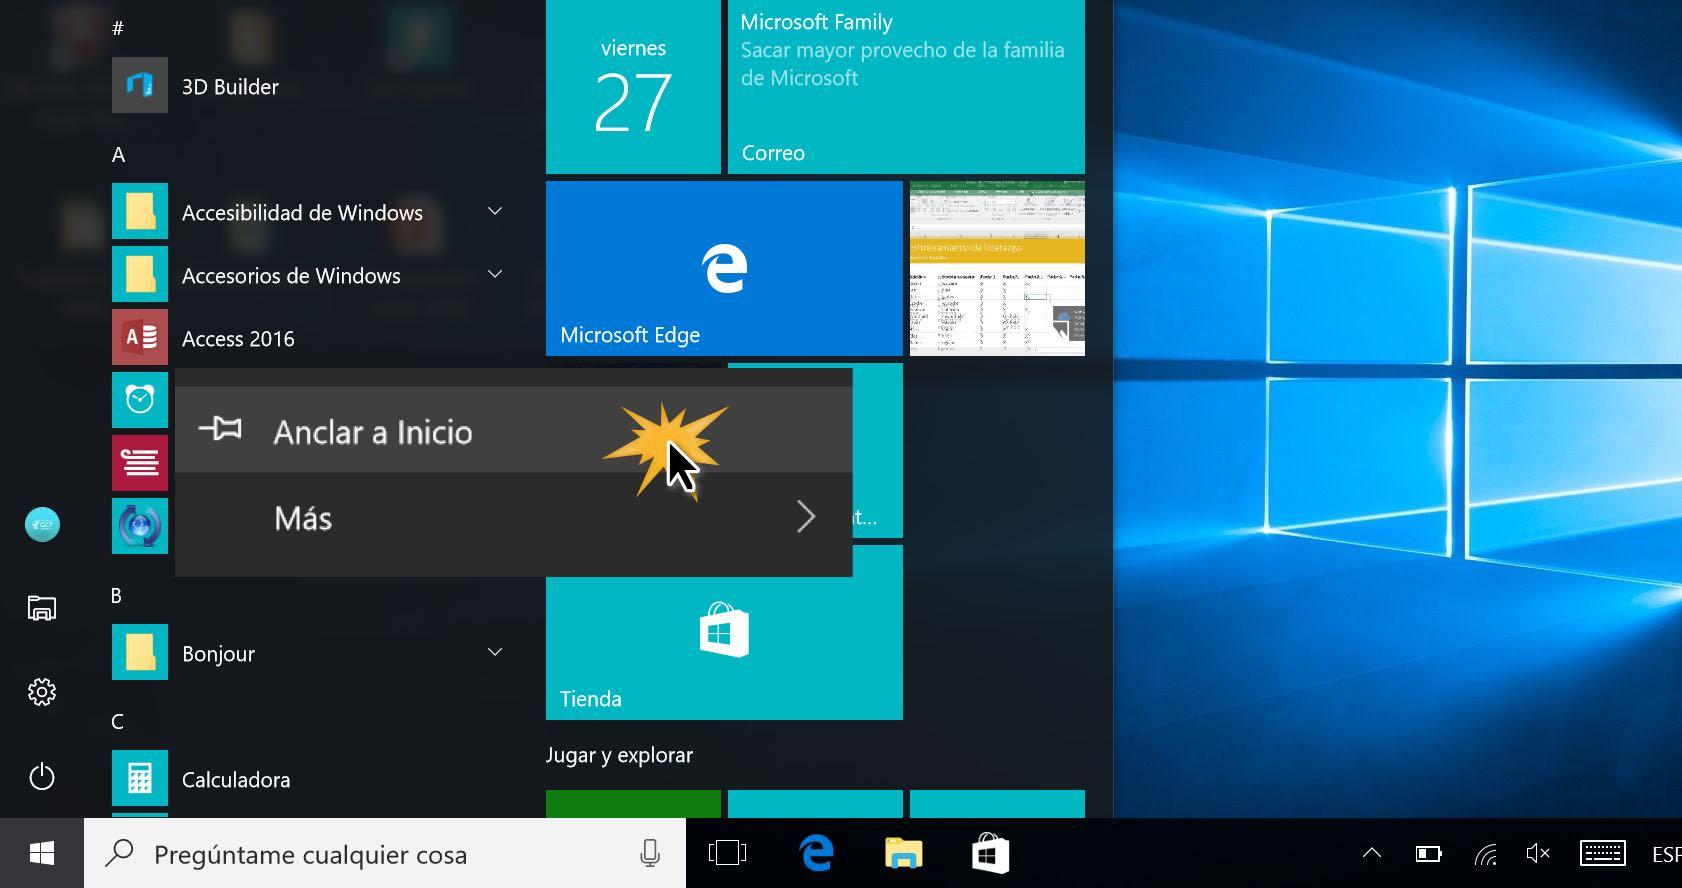Open the Excel spreadsheet preview tile
The image size is (1682, 888).
point(997,268)
